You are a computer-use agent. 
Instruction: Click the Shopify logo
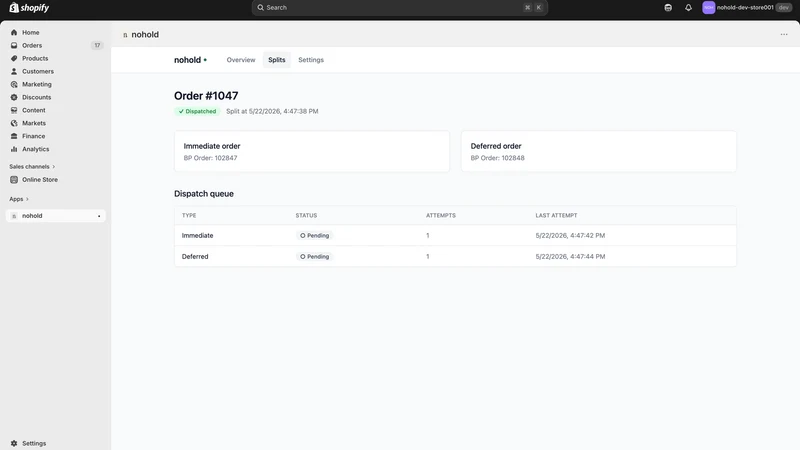pos(29,8)
